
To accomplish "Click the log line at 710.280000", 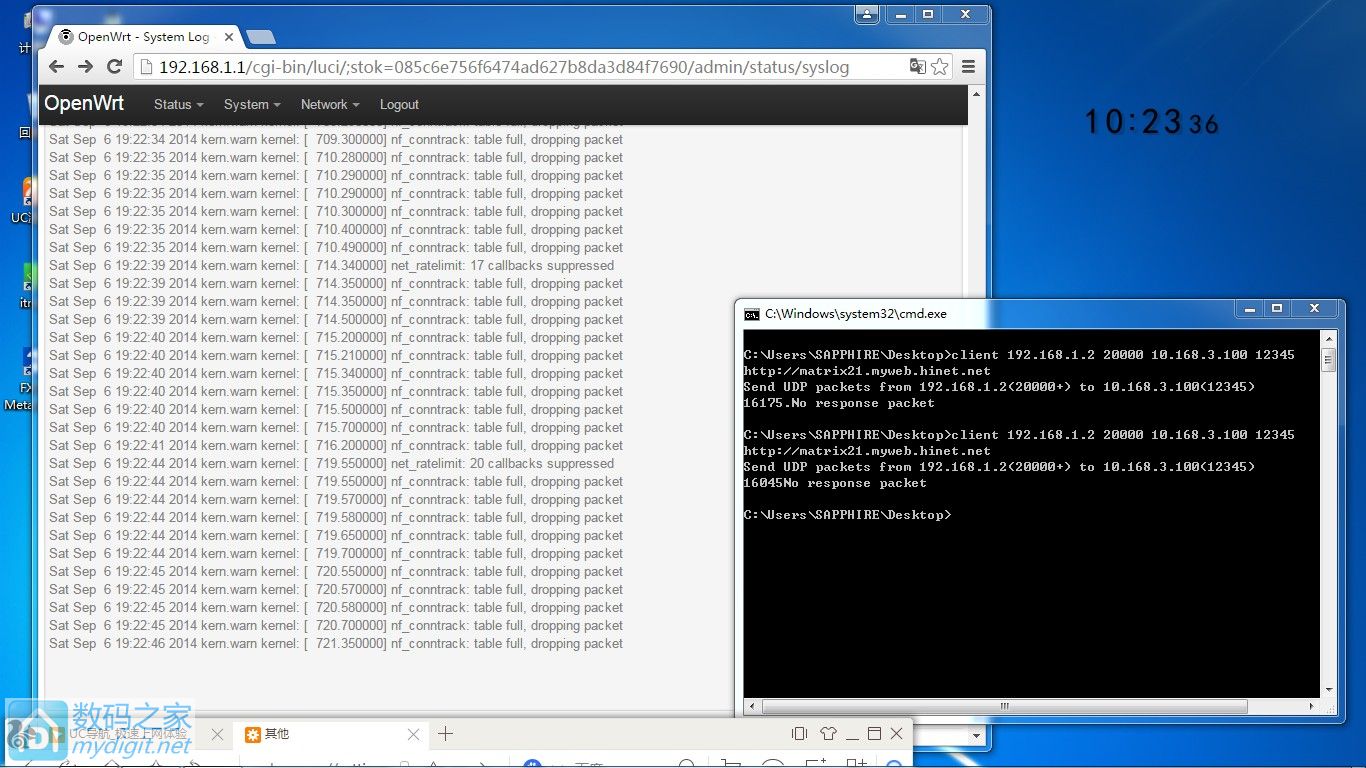I will [336, 157].
